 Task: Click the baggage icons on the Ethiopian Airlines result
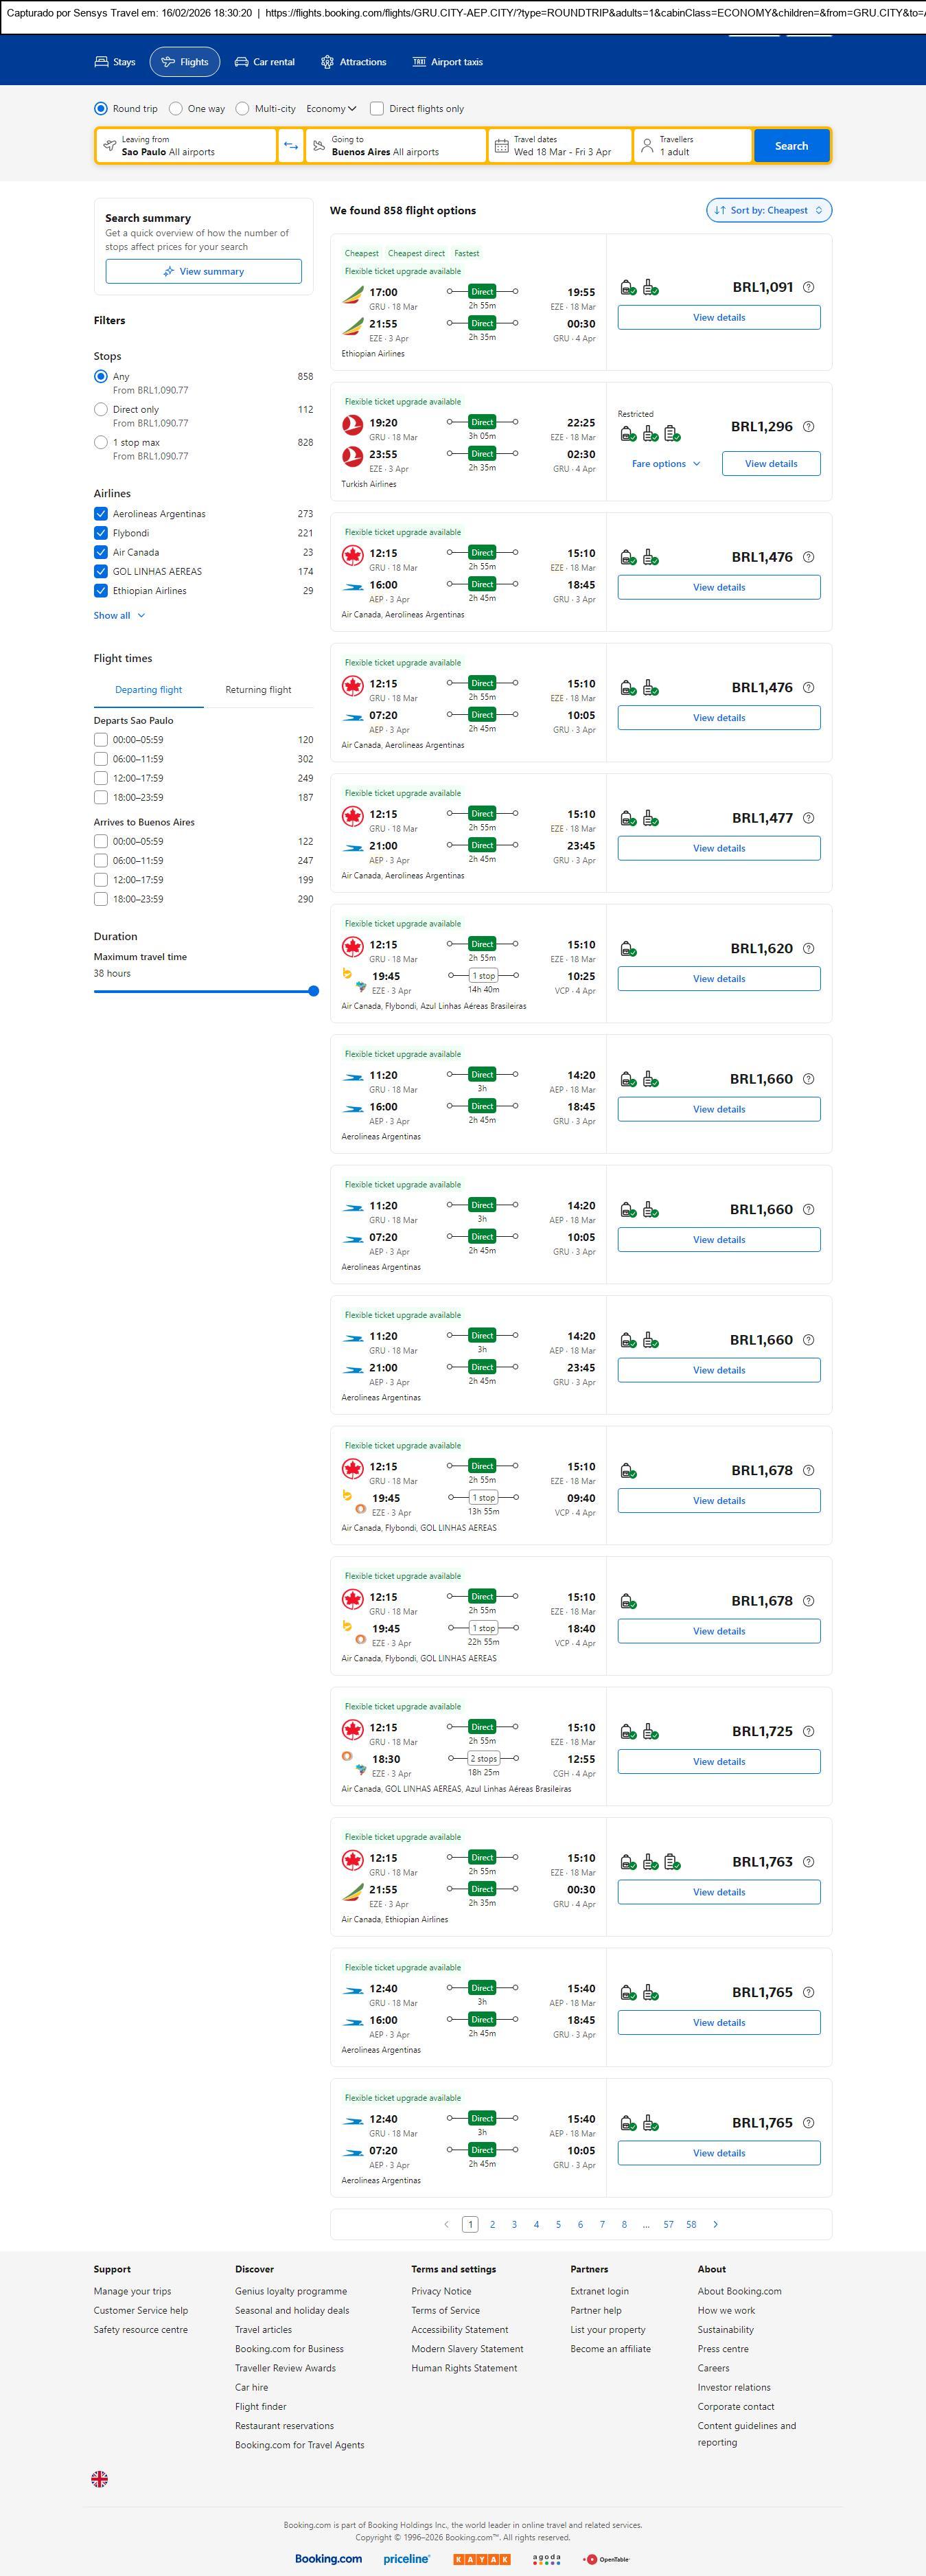639,288
